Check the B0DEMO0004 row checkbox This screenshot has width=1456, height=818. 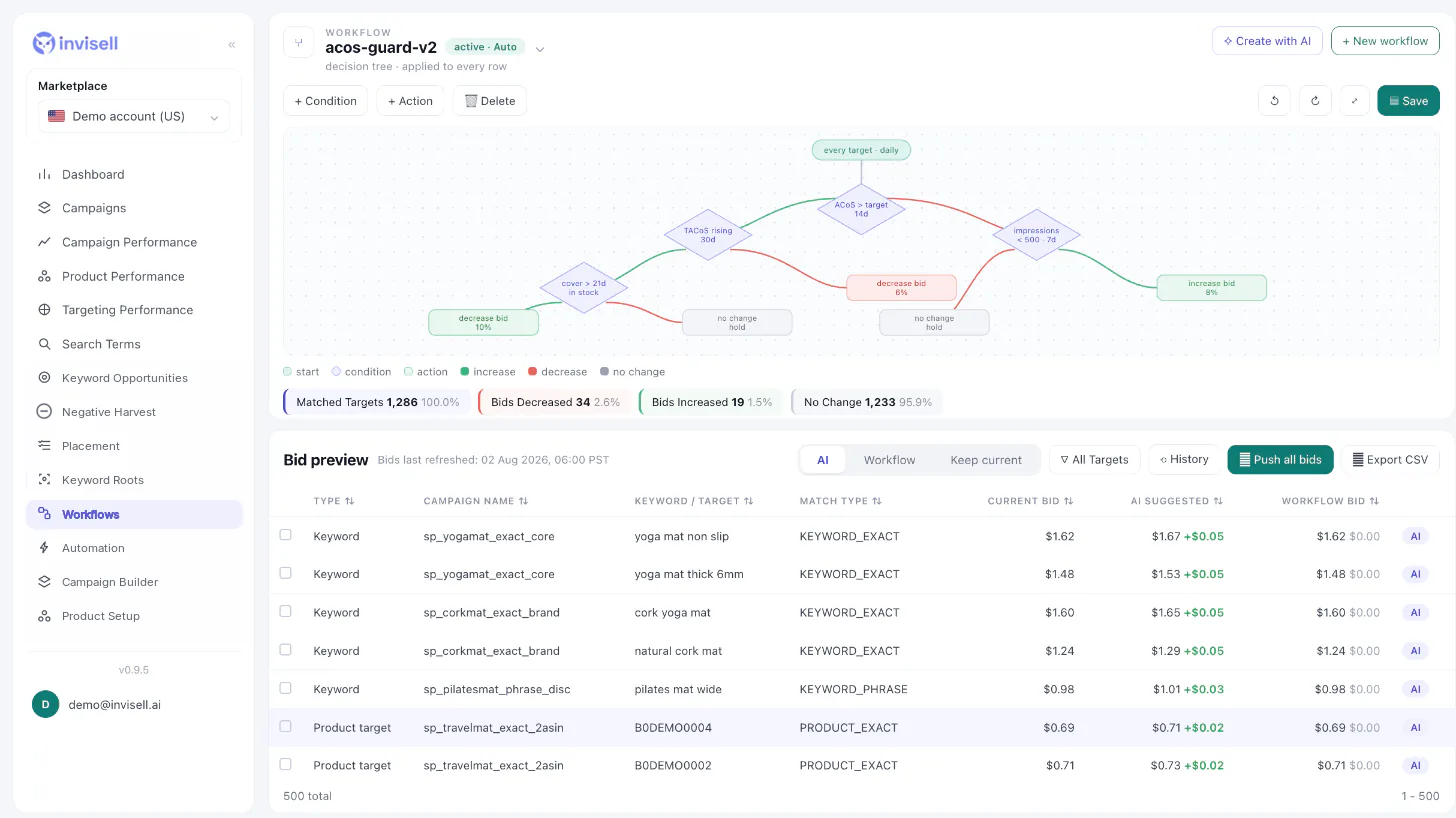click(x=285, y=726)
